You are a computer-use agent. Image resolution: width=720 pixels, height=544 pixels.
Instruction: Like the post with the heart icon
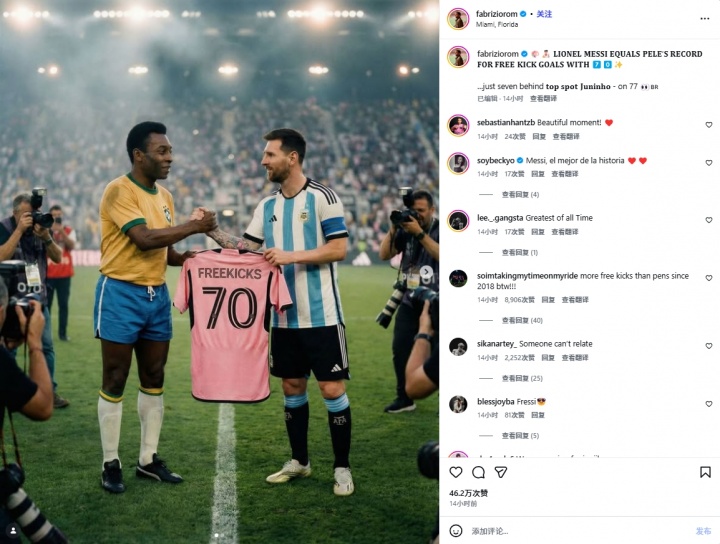456,472
